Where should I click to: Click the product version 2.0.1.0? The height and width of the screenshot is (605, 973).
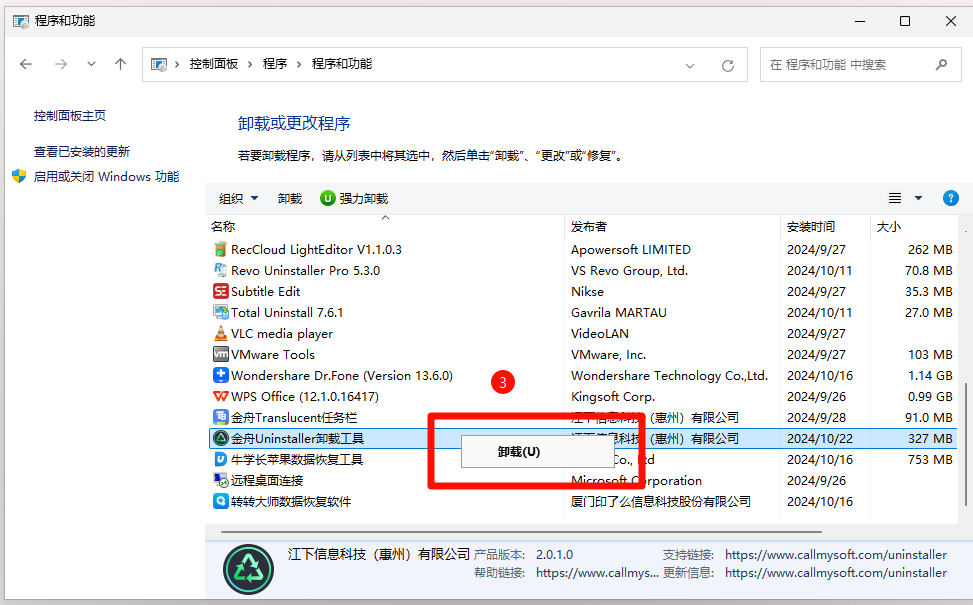[554, 555]
